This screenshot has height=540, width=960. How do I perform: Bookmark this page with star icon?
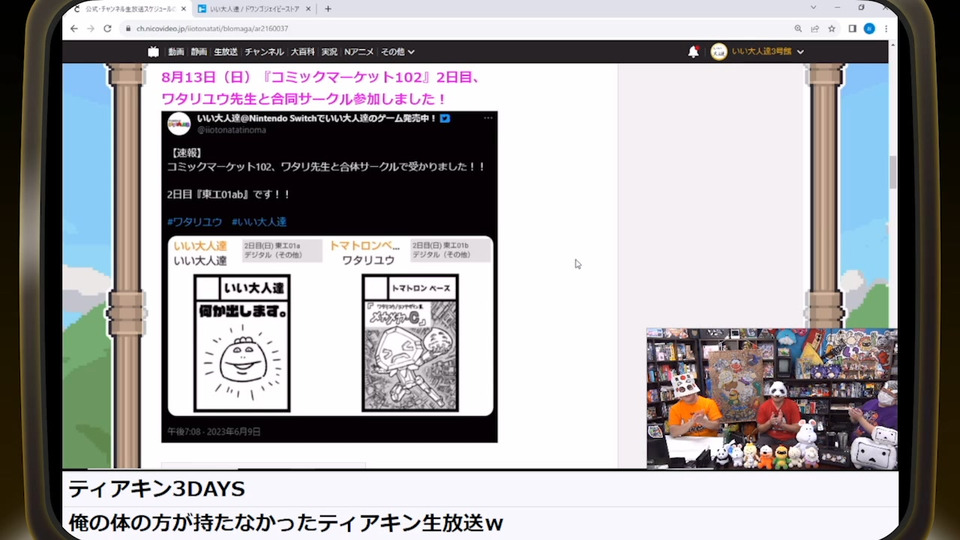pos(831,29)
